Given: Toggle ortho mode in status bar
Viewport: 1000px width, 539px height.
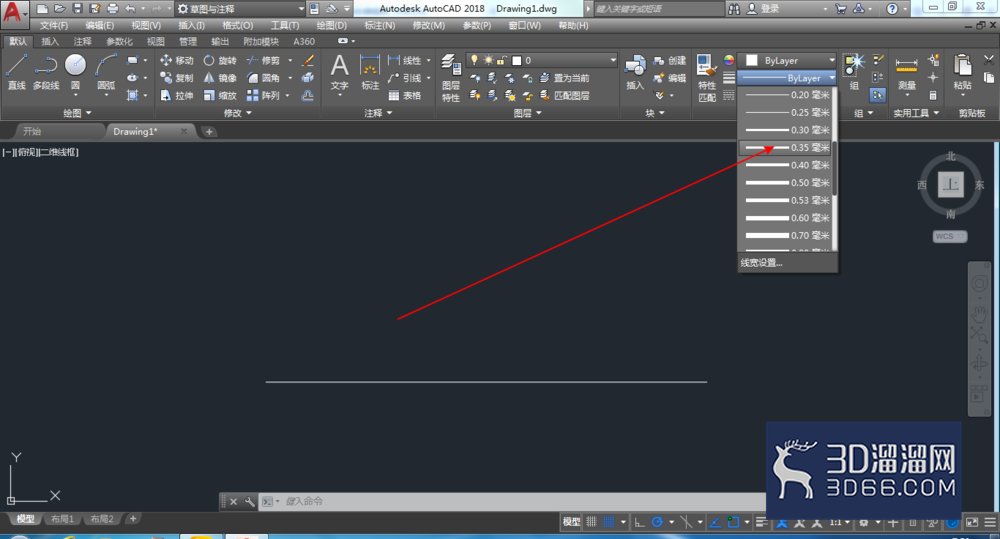Looking at the screenshot, I should pos(639,522).
